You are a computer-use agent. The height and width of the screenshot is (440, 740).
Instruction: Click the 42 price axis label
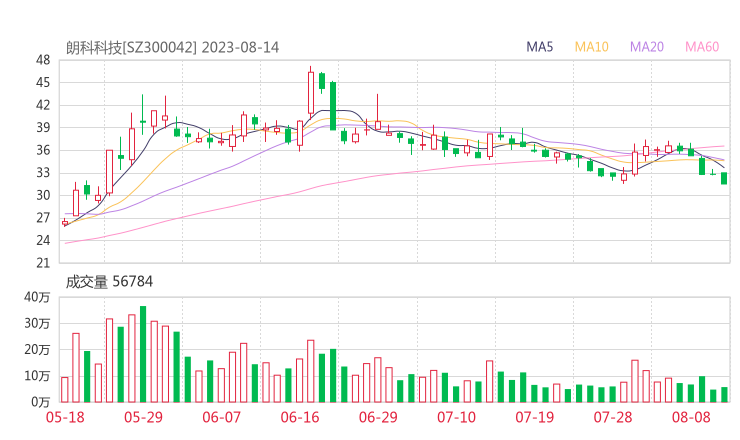43,105
